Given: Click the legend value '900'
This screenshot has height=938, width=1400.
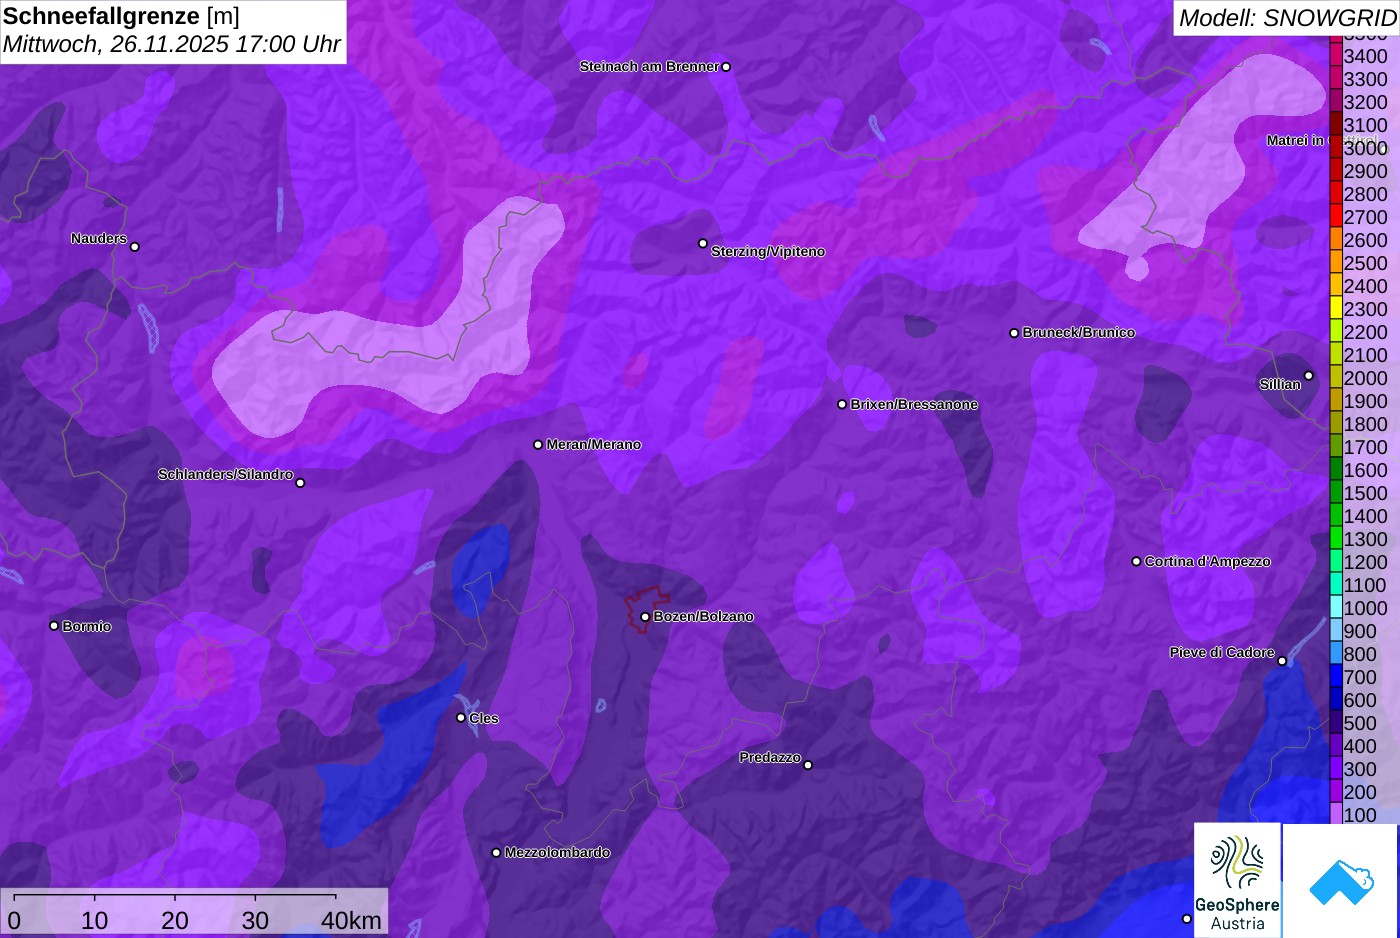Looking at the screenshot, I should pyautogui.click(x=1360, y=631).
